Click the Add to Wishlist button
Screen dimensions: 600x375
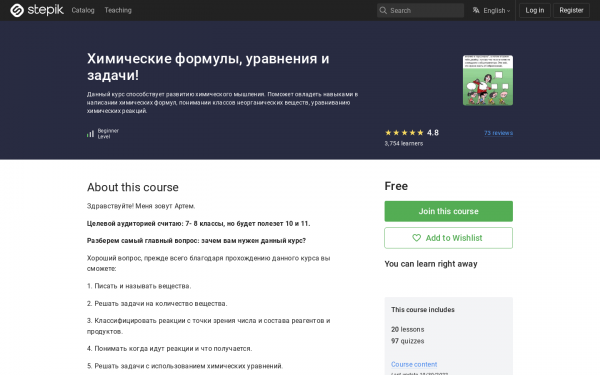448,238
